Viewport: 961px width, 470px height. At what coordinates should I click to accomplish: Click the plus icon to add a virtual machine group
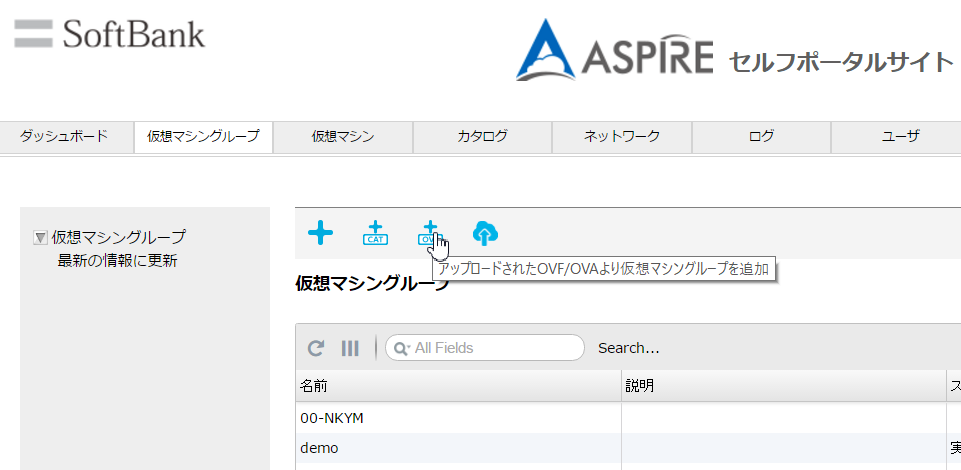tap(321, 233)
